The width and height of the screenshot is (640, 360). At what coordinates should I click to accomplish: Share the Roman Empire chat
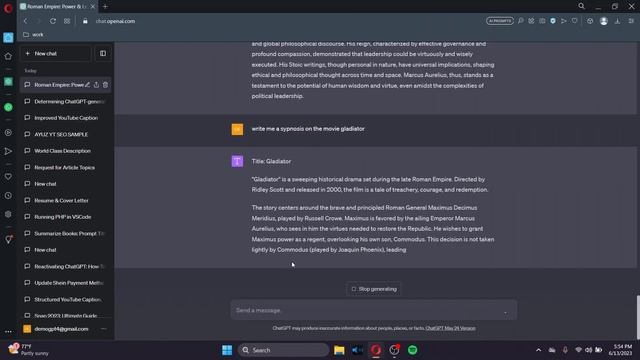pos(96,85)
